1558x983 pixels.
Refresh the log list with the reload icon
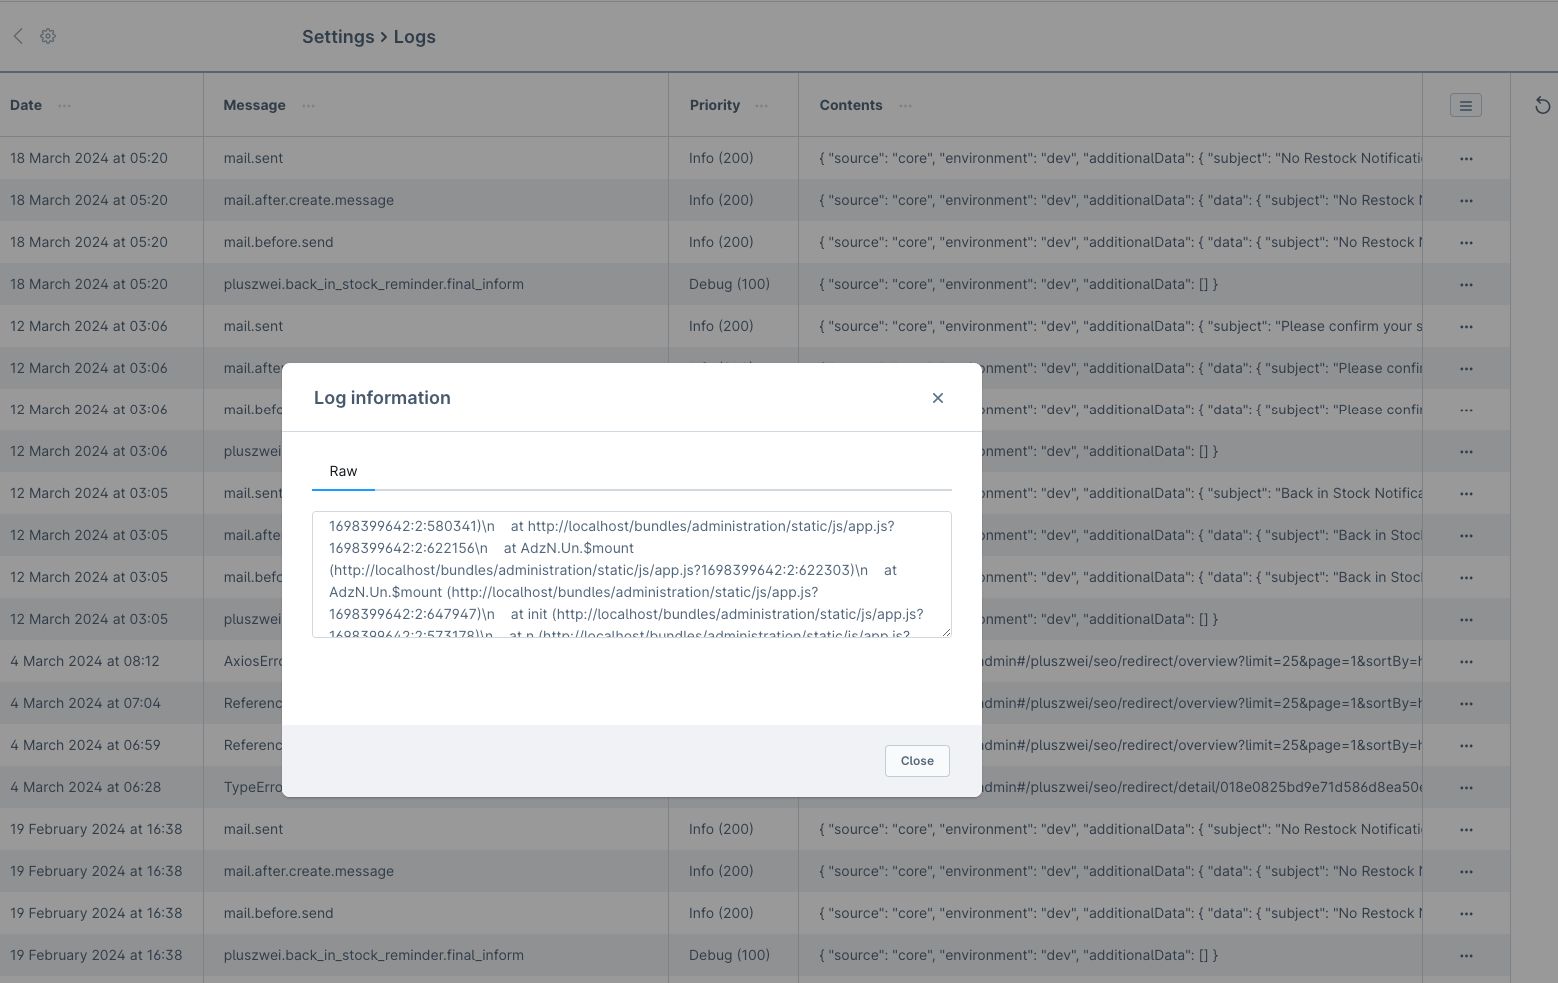(x=1542, y=104)
